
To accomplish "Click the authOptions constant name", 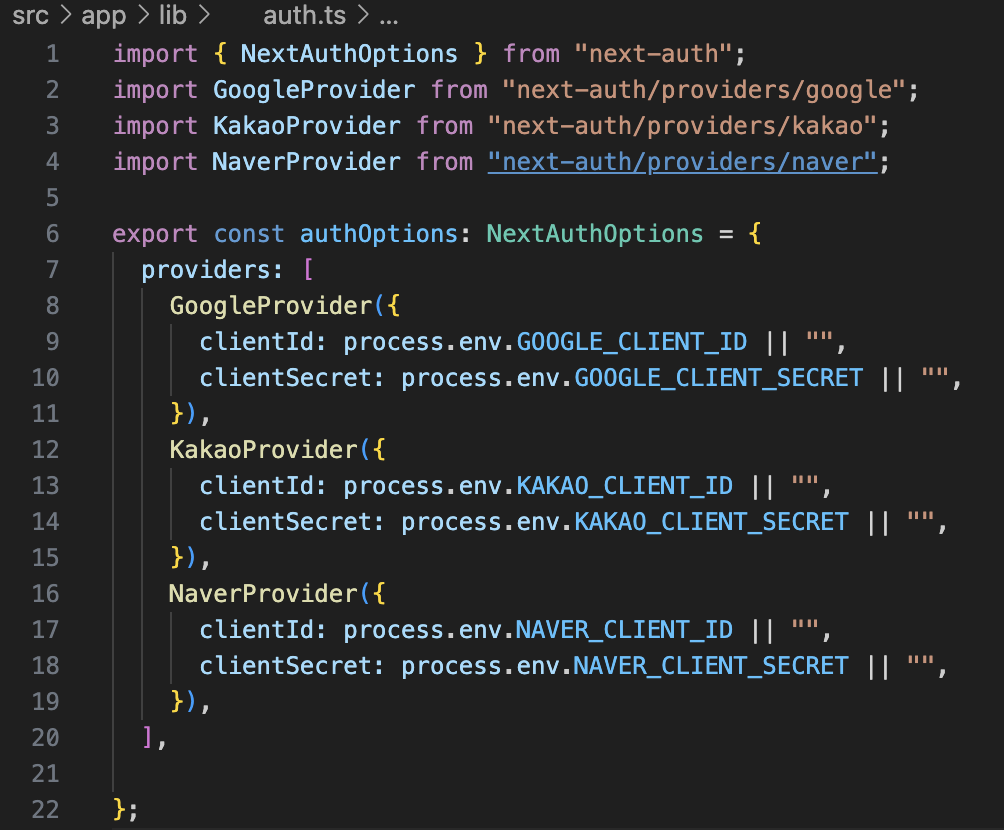I will pos(379,234).
